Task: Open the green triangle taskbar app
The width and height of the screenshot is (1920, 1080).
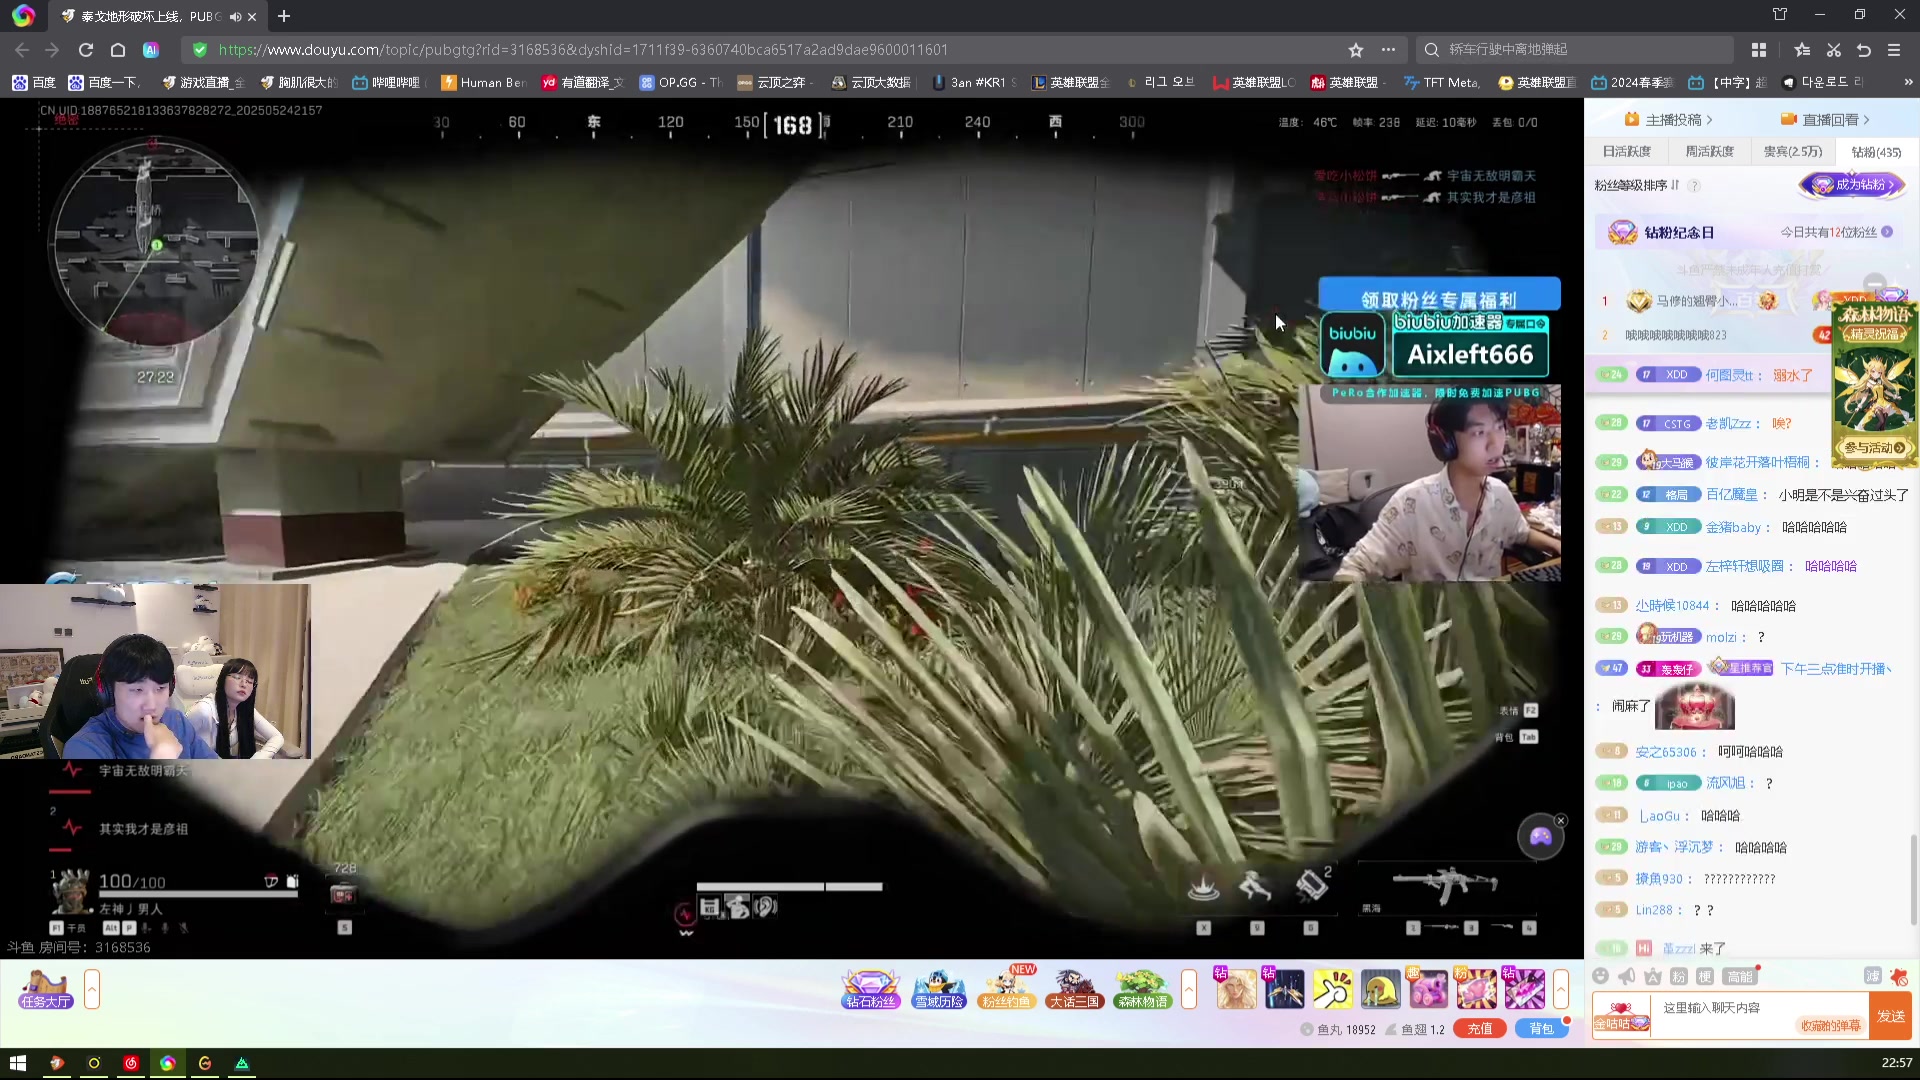Action: tap(242, 1063)
